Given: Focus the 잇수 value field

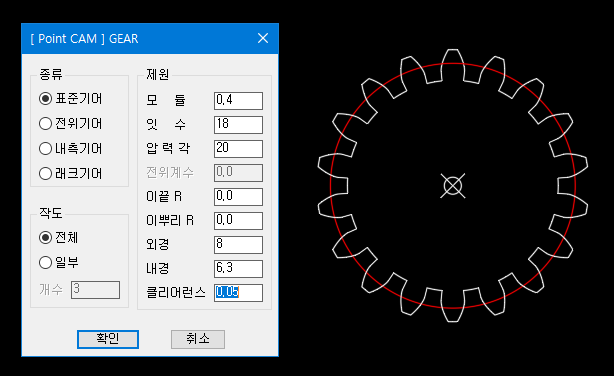Looking at the screenshot, I should coord(238,125).
